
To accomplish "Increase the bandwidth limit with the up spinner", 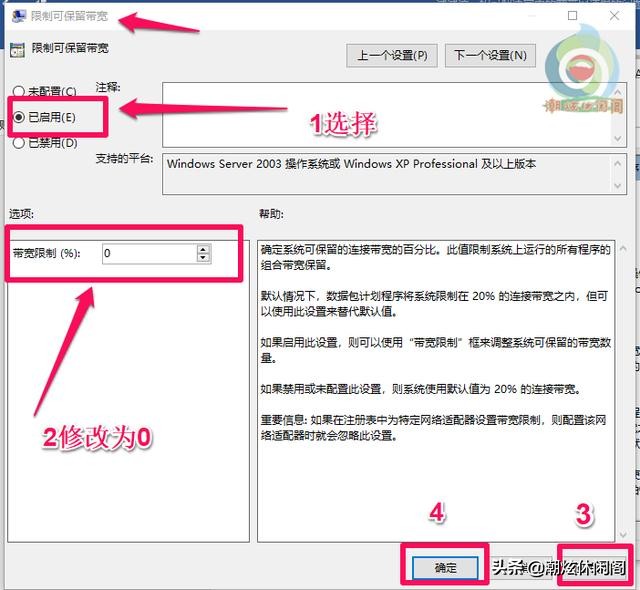I will click(203, 249).
